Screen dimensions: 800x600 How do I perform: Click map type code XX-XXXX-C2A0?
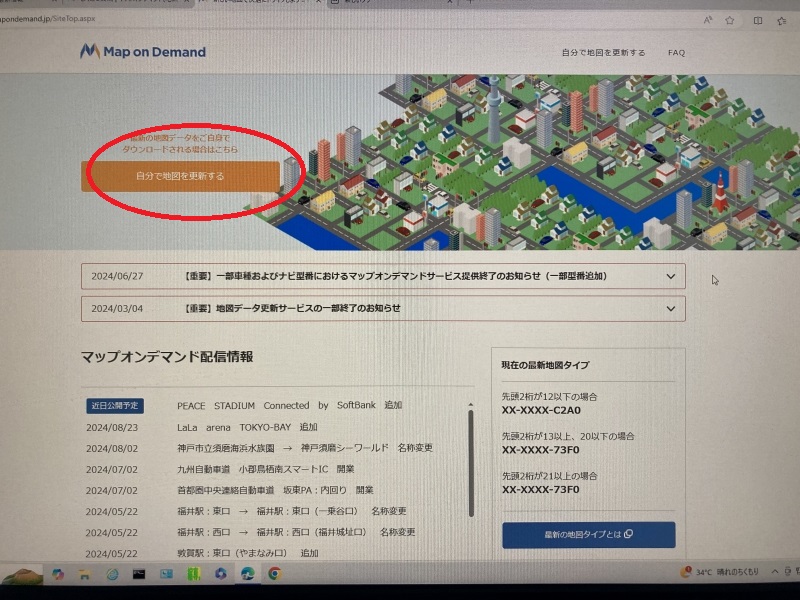[x=541, y=410]
